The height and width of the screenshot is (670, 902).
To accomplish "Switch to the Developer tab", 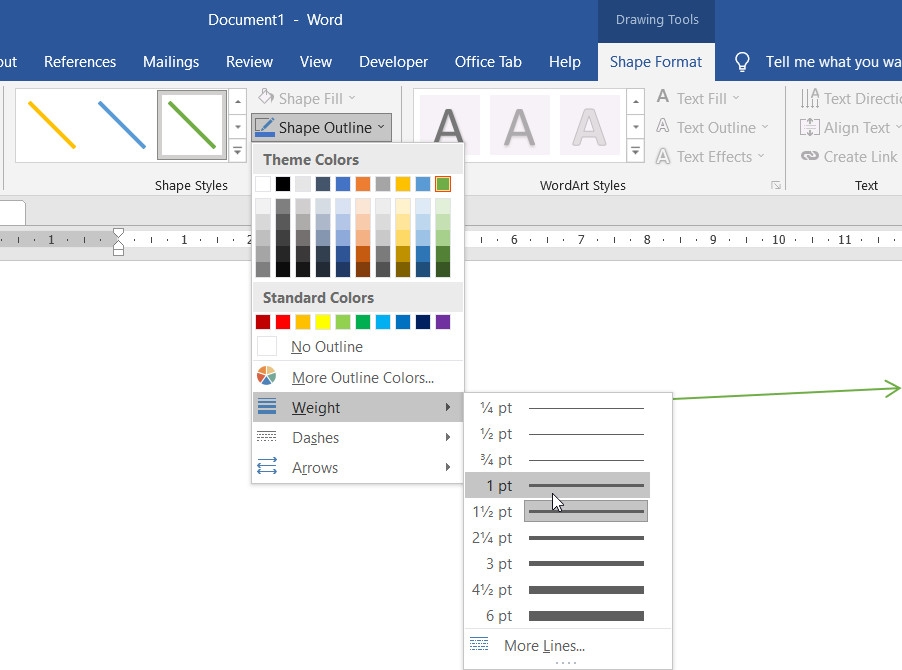I will pyautogui.click(x=393, y=62).
